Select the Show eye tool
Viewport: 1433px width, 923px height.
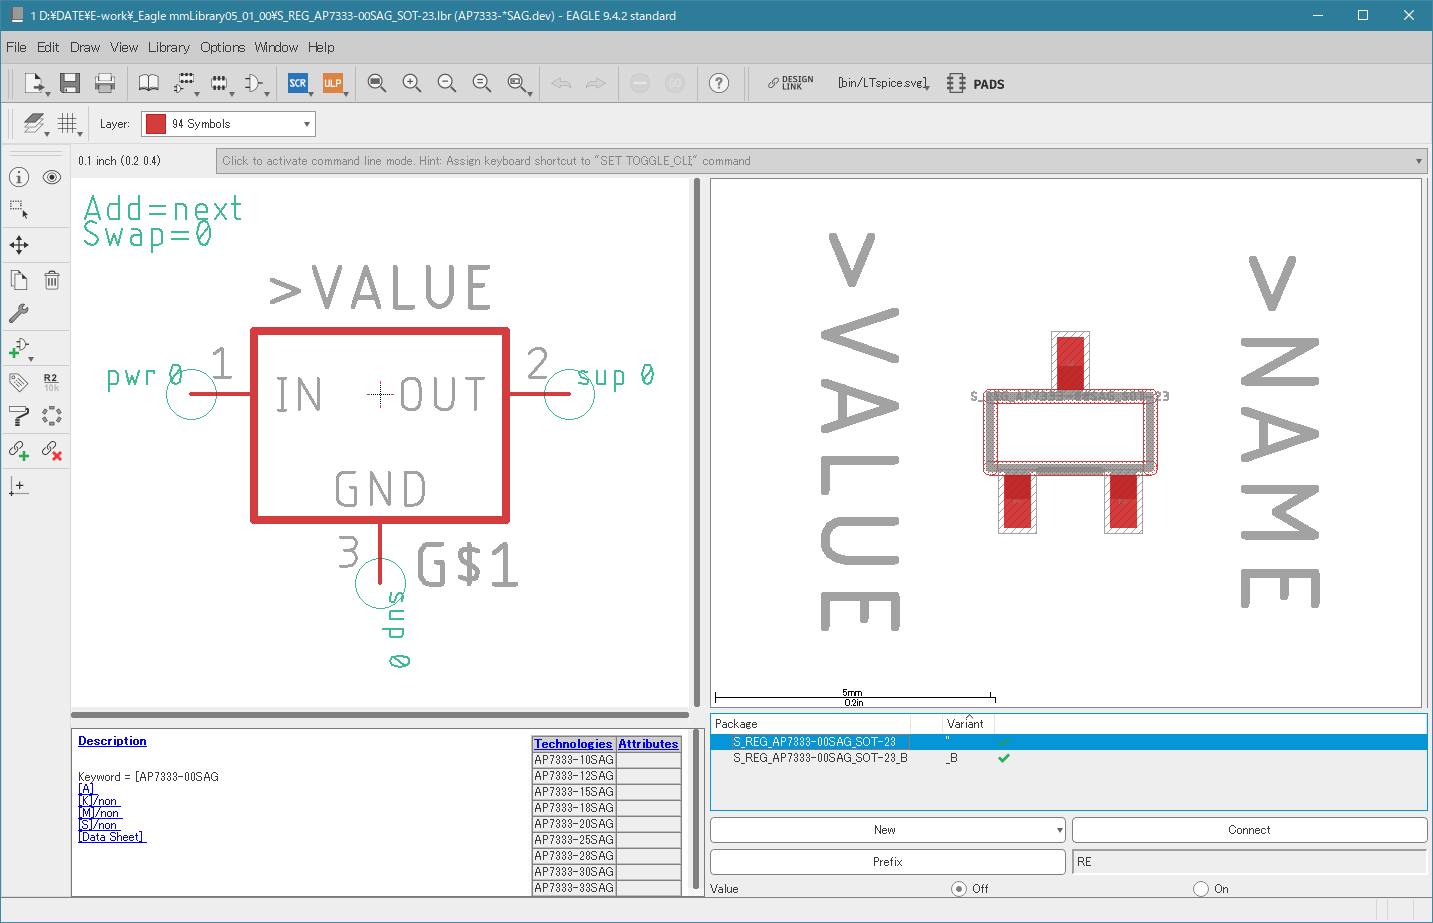(52, 177)
